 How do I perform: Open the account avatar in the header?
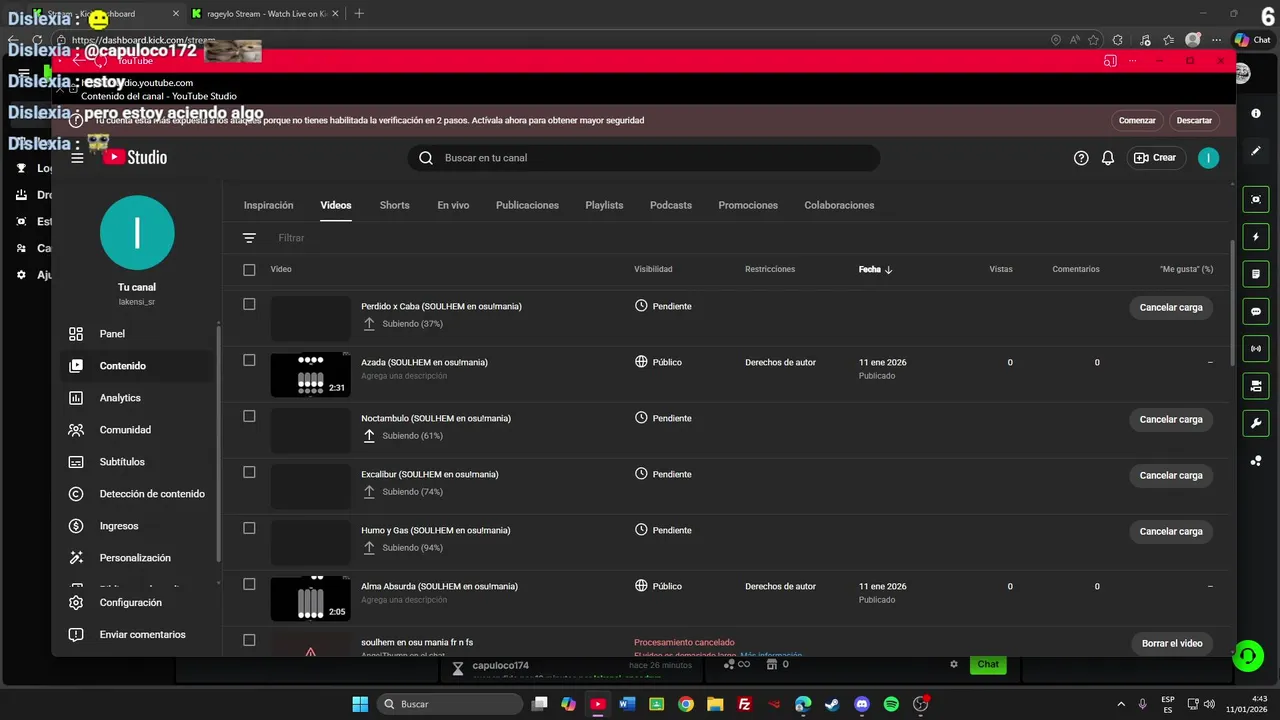point(1208,158)
